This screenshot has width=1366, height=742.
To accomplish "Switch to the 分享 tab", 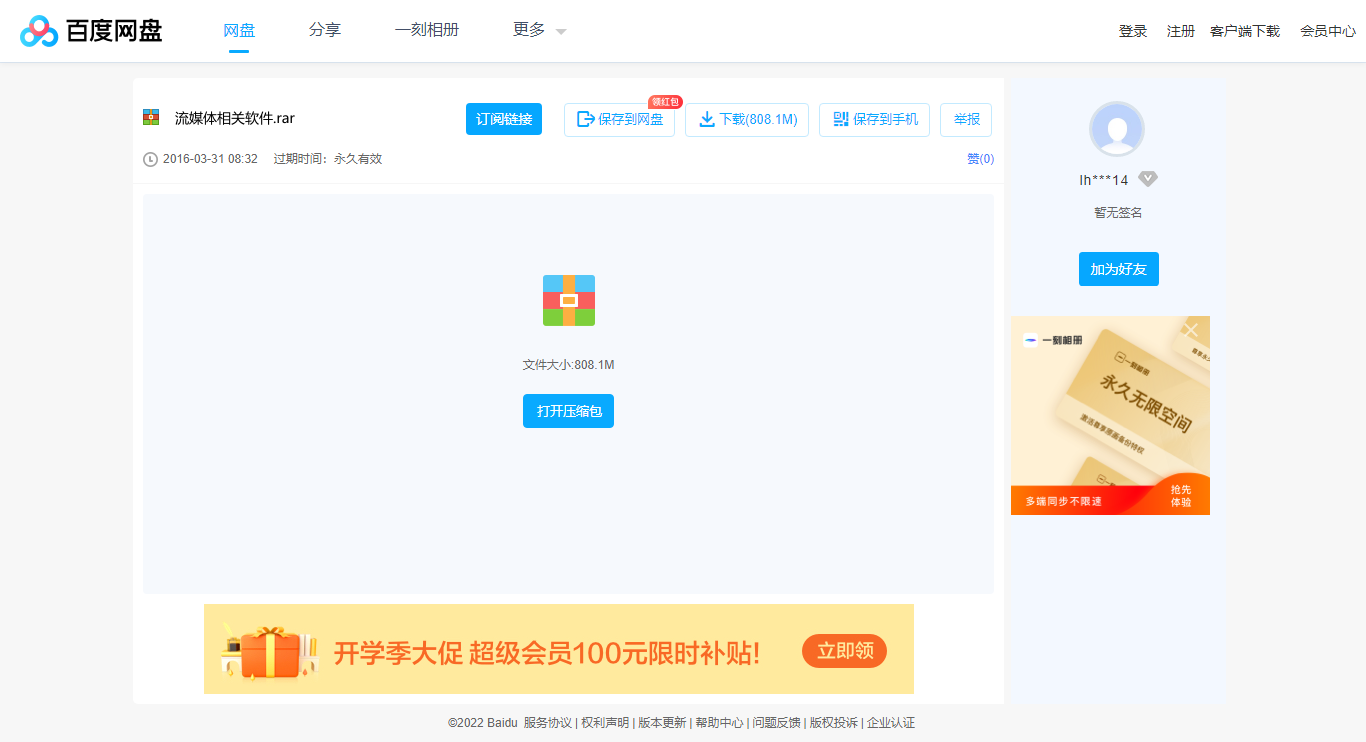I will [324, 30].
